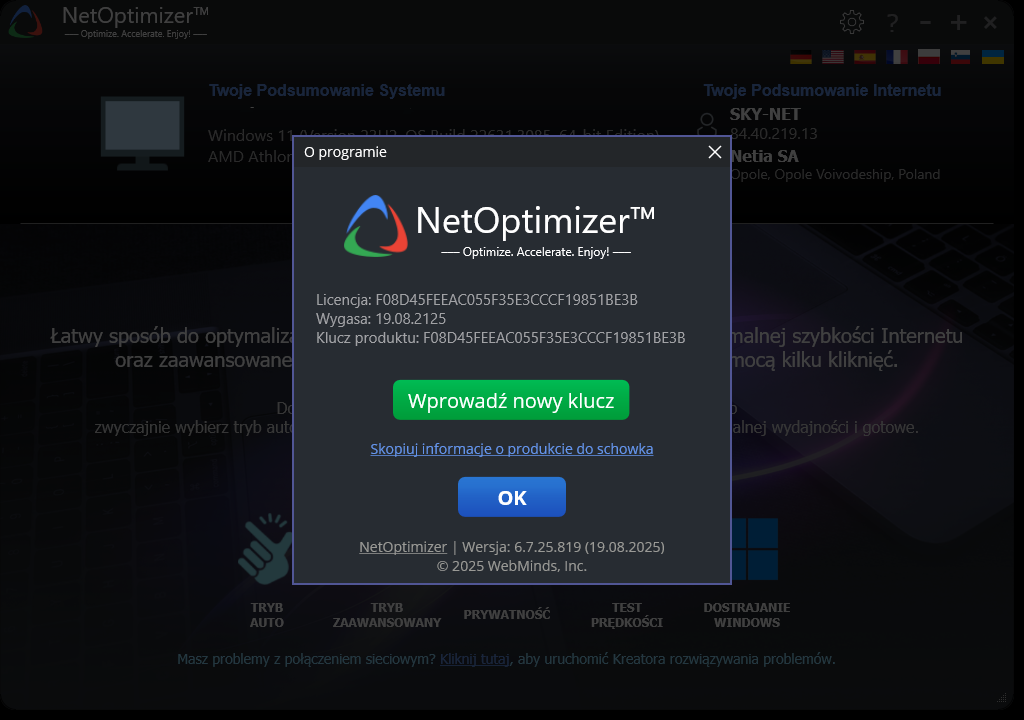Click the Twoje Podsumowanie Systemu heading
Viewport: 1024px width, 720px height.
click(327, 90)
